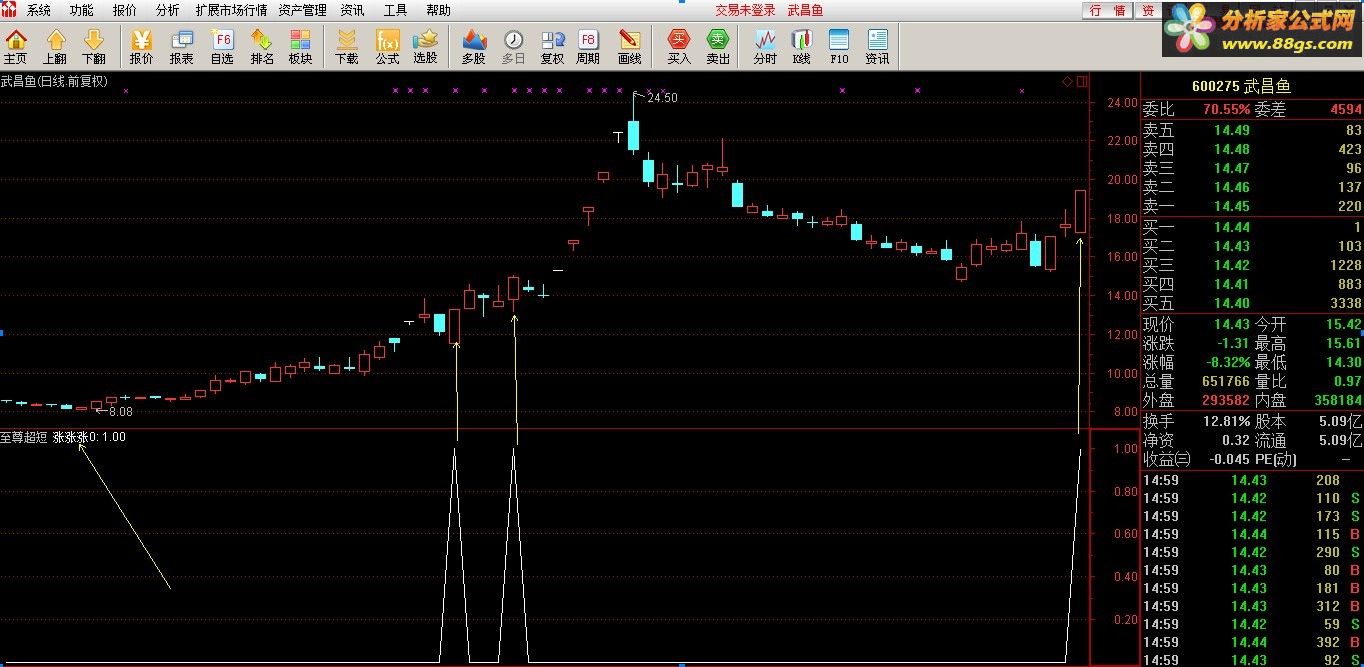Click the red 买入 buy icon
Image resolution: width=1364 pixels, height=667 pixels.
click(x=679, y=47)
